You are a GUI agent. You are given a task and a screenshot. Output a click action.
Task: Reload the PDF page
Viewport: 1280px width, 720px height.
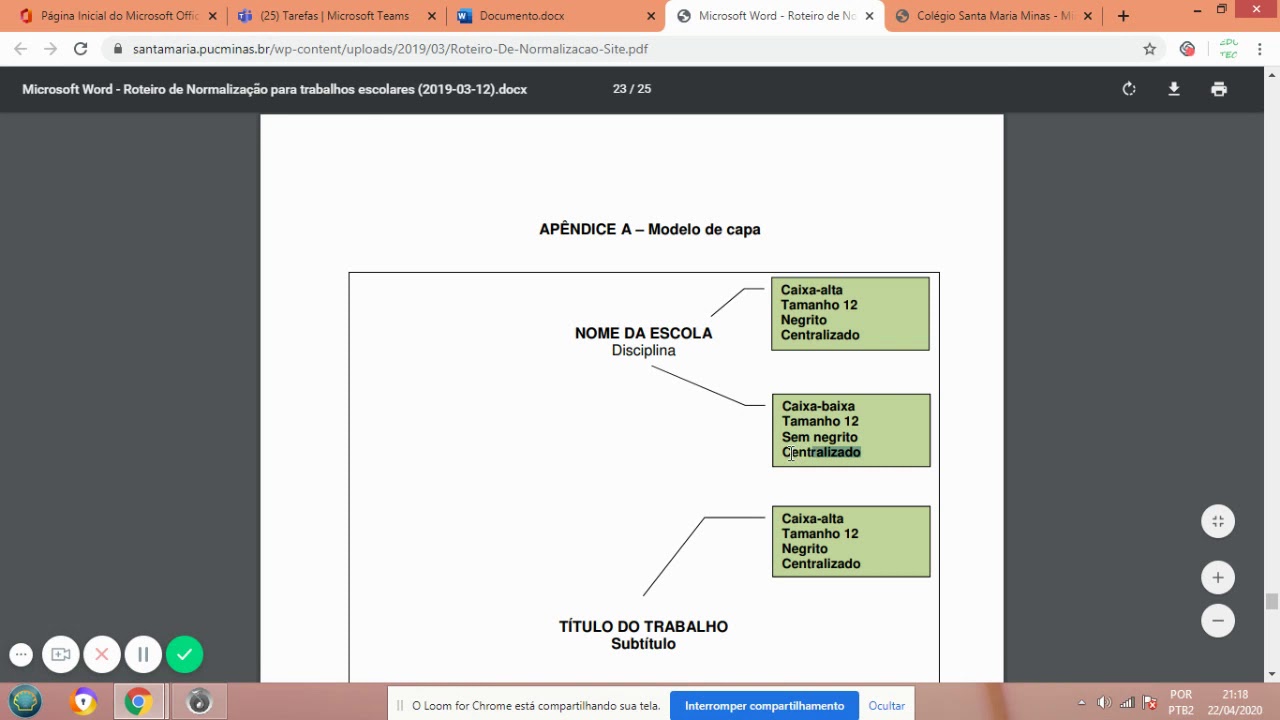pos(81,48)
